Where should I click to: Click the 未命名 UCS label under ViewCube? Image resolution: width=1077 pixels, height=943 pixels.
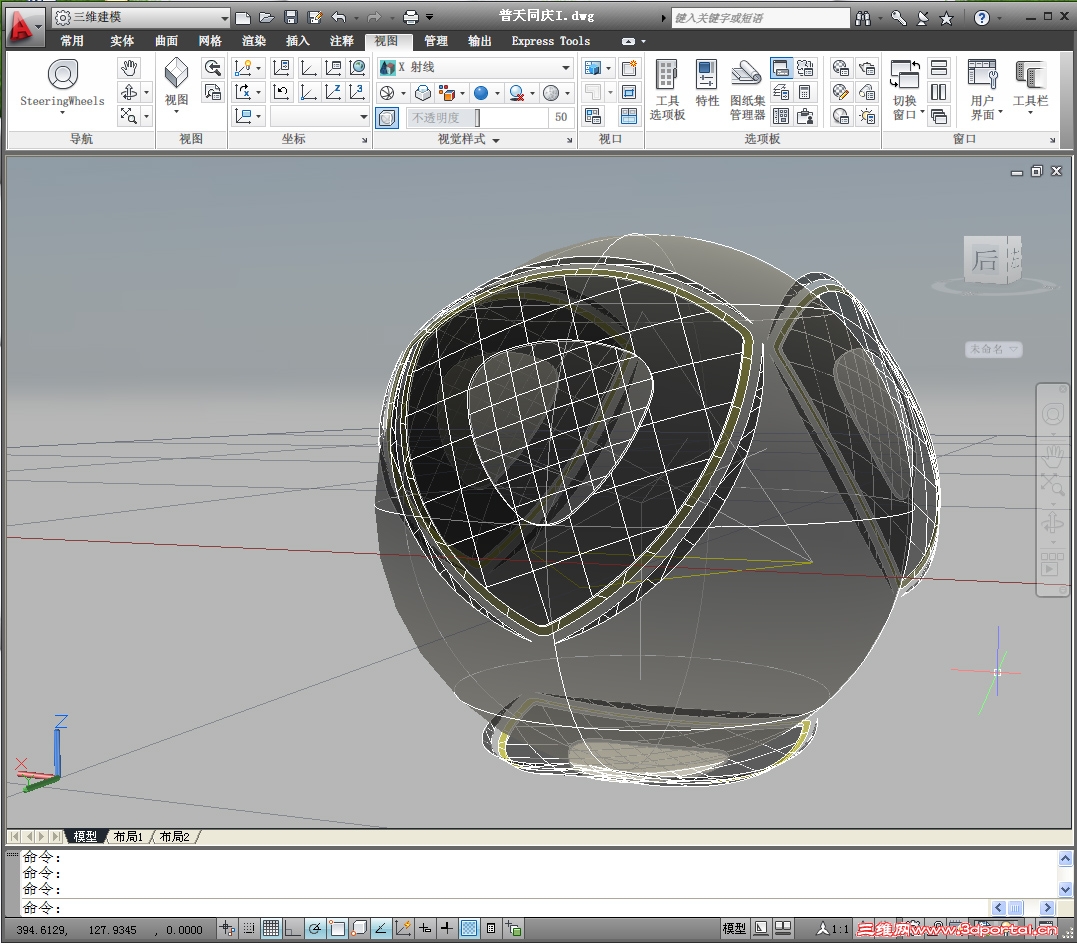coord(993,349)
